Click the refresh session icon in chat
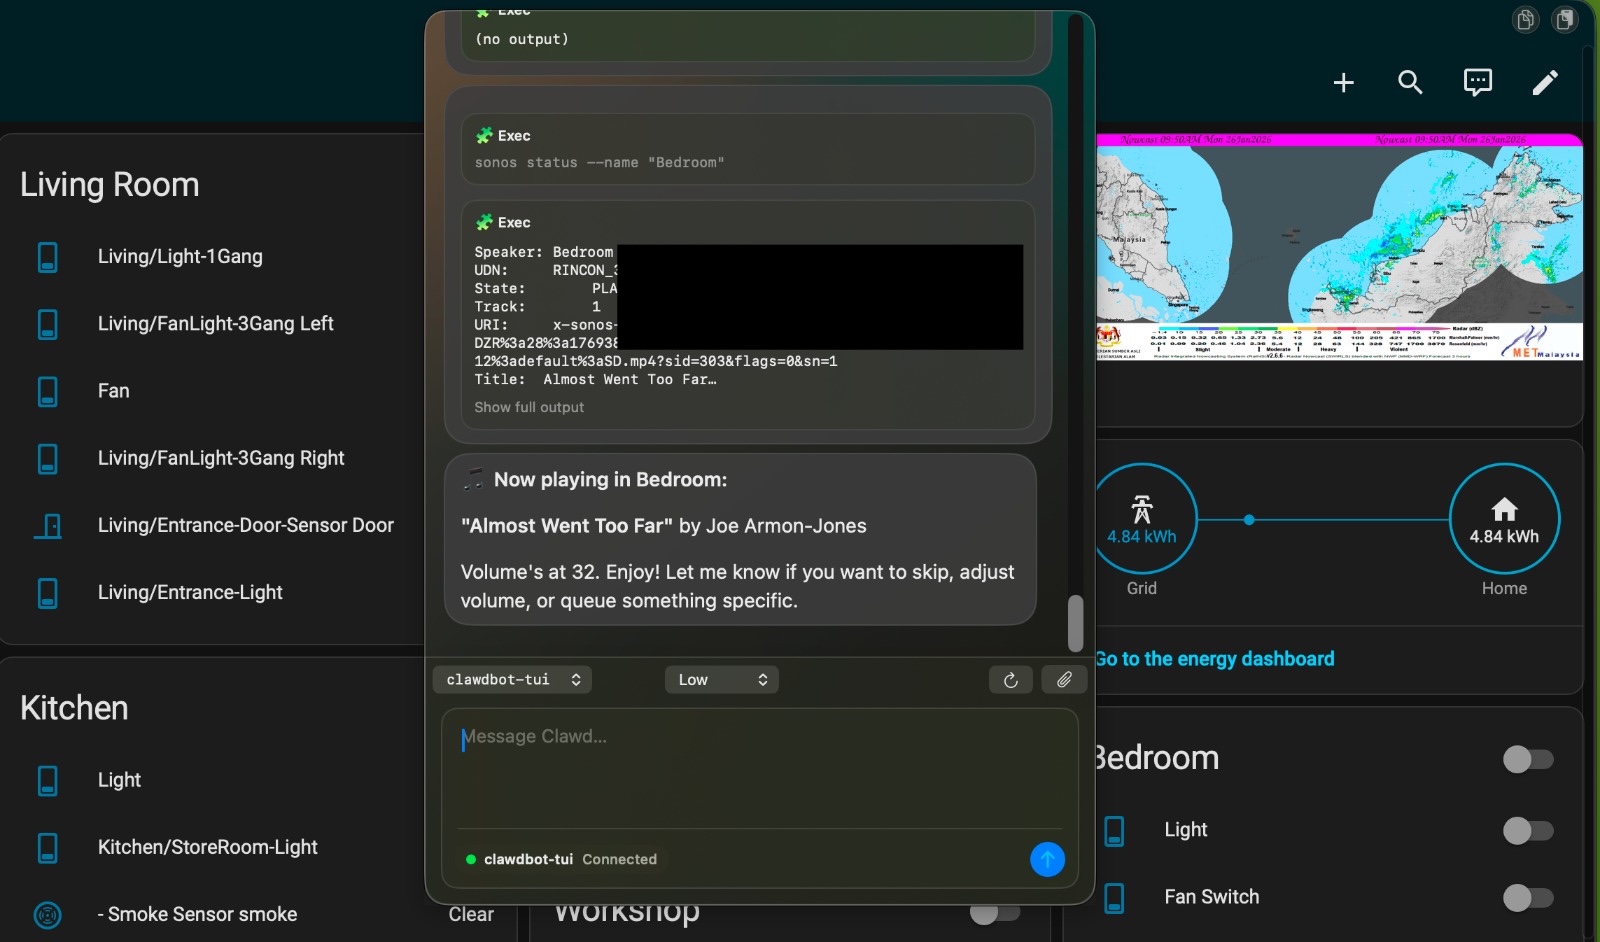This screenshot has height=942, width=1600. tap(1010, 680)
